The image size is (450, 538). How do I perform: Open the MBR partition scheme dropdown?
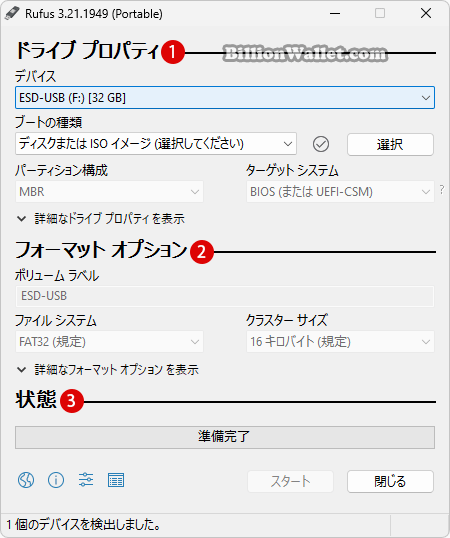click(x=109, y=191)
